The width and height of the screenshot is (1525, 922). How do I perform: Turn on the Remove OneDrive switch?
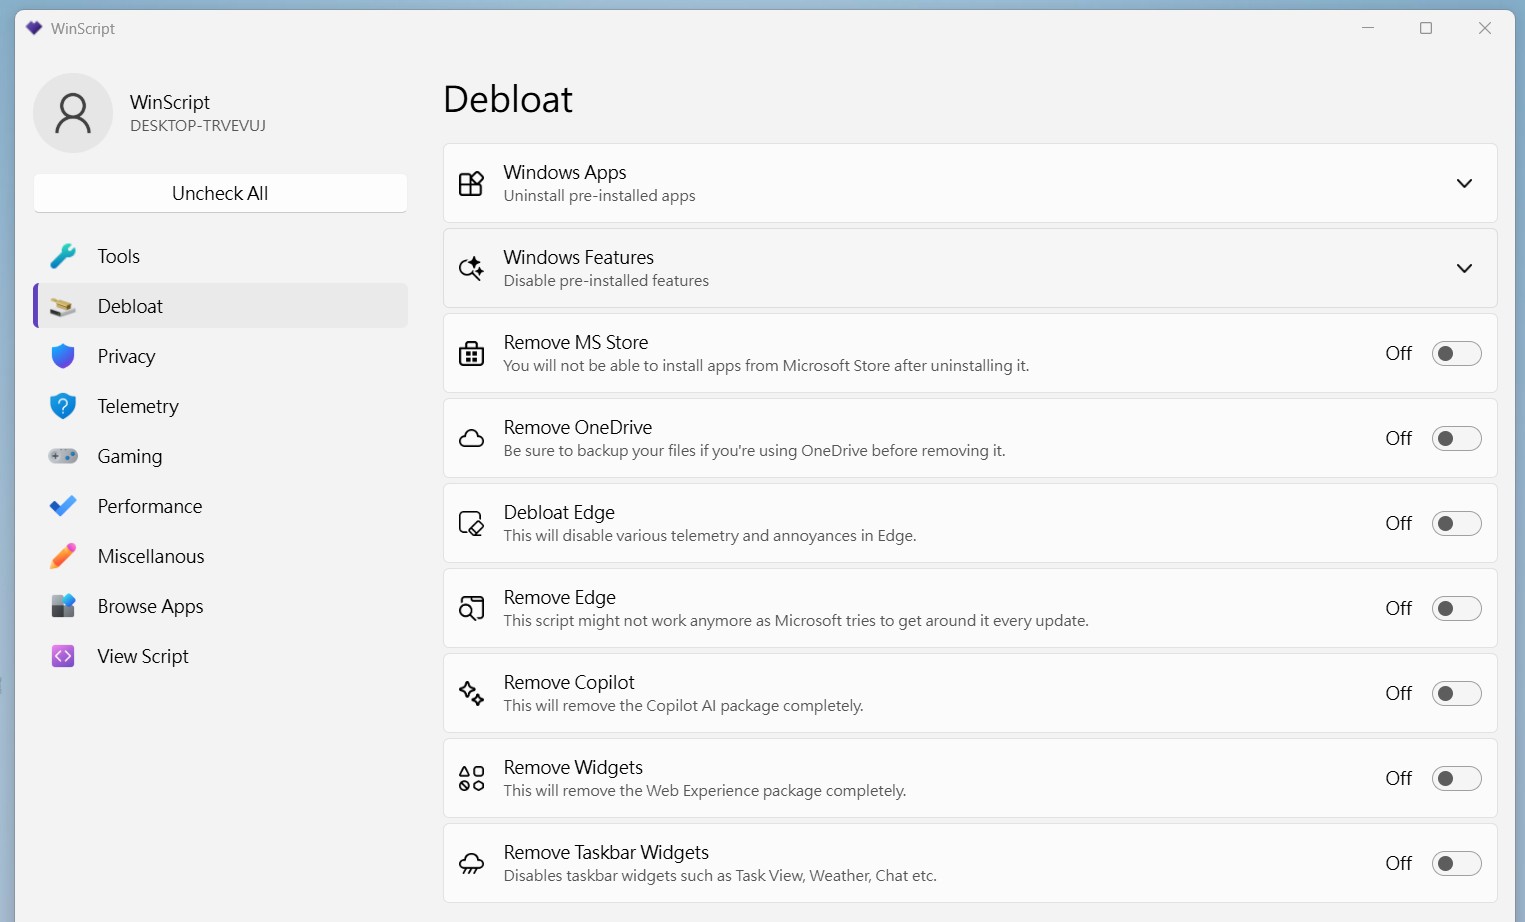click(1456, 438)
